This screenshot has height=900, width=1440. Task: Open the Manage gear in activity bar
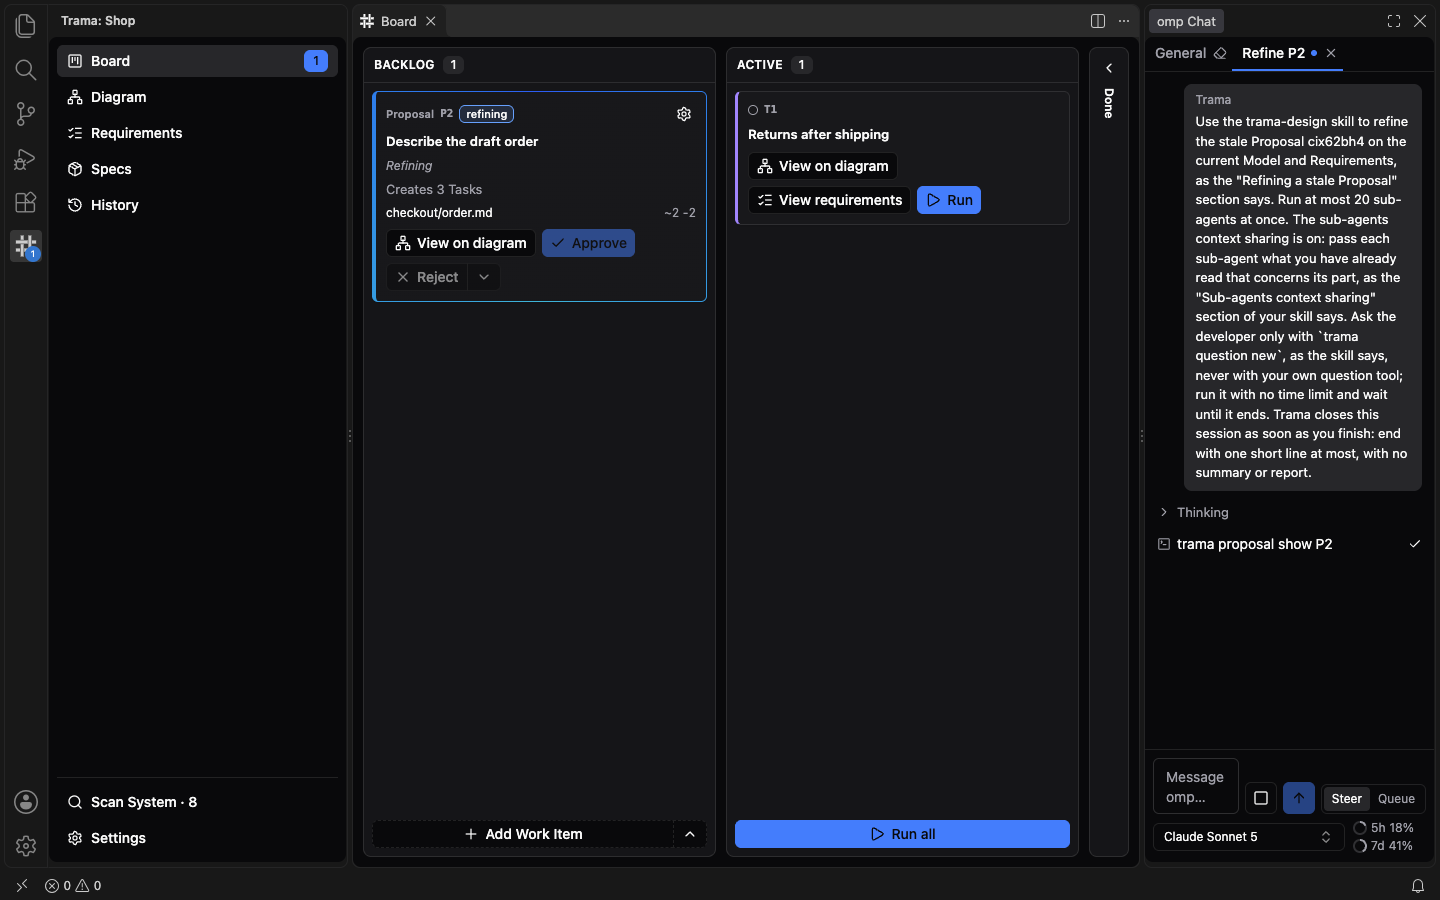pyautogui.click(x=26, y=846)
